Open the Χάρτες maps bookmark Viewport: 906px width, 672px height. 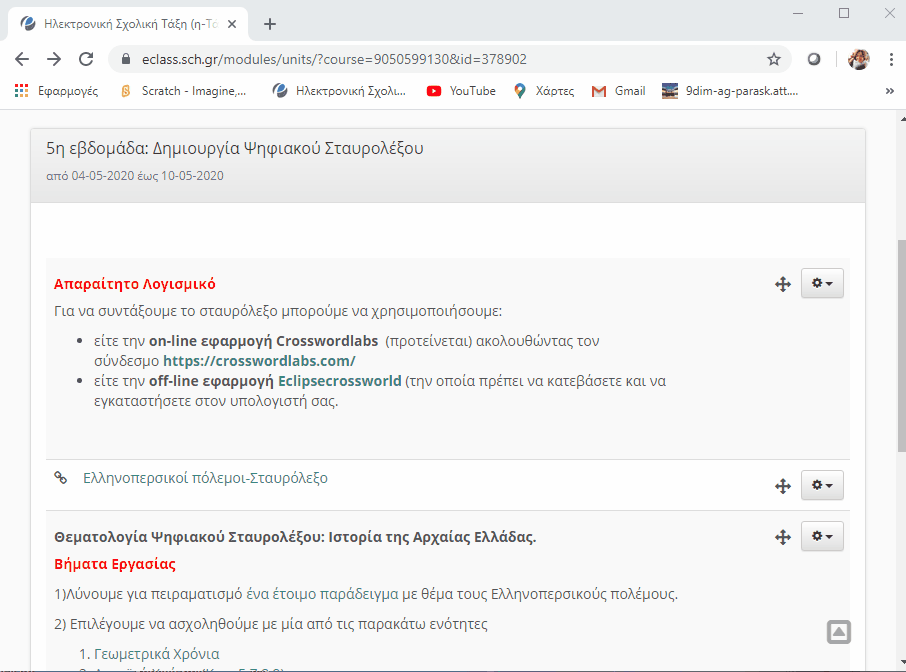pos(544,91)
